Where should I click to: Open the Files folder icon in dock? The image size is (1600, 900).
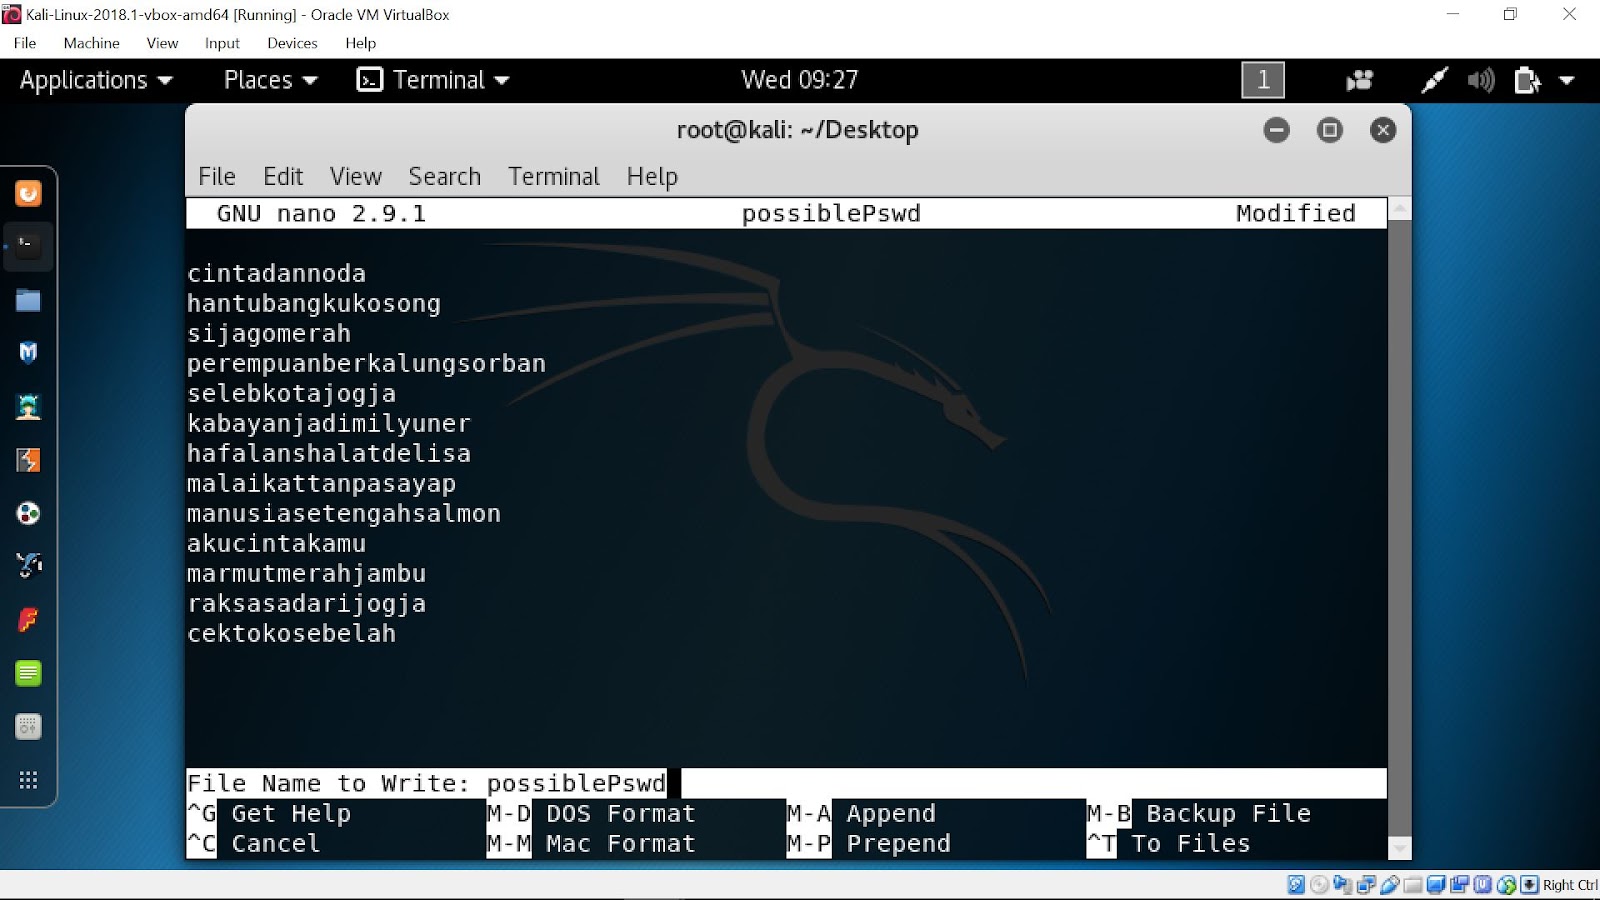point(28,300)
